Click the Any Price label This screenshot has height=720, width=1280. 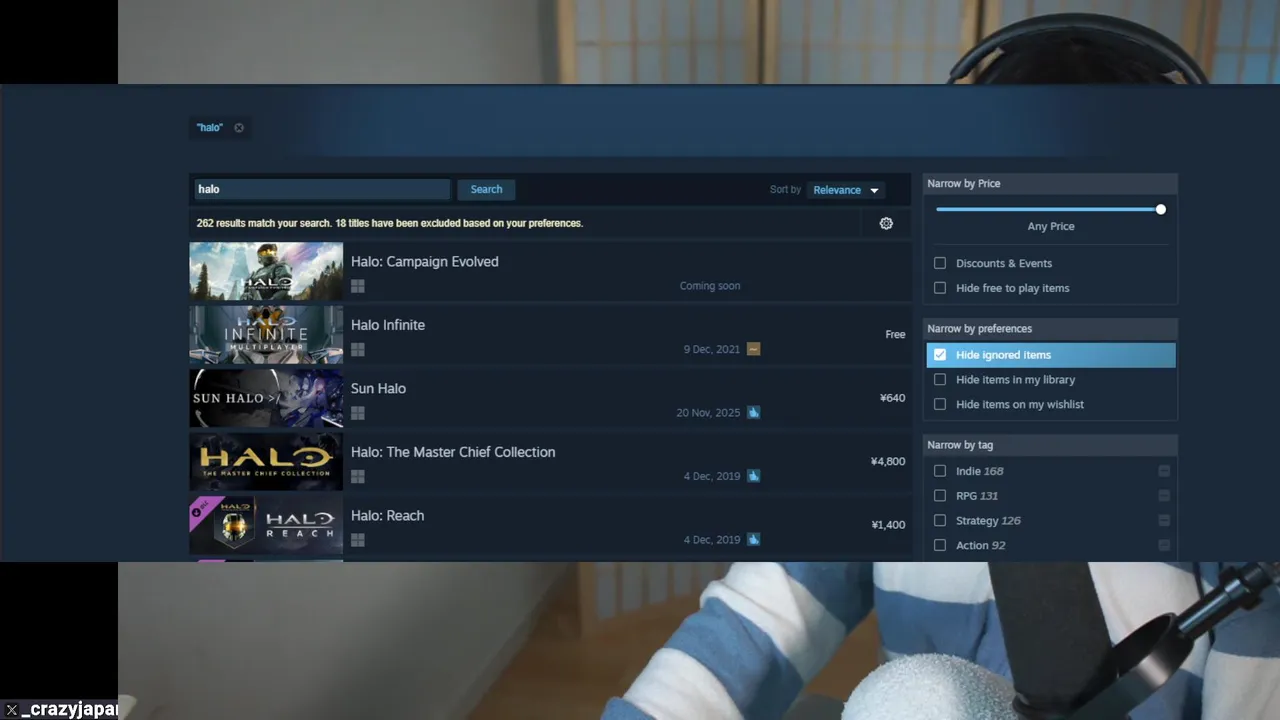[1051, 227]
